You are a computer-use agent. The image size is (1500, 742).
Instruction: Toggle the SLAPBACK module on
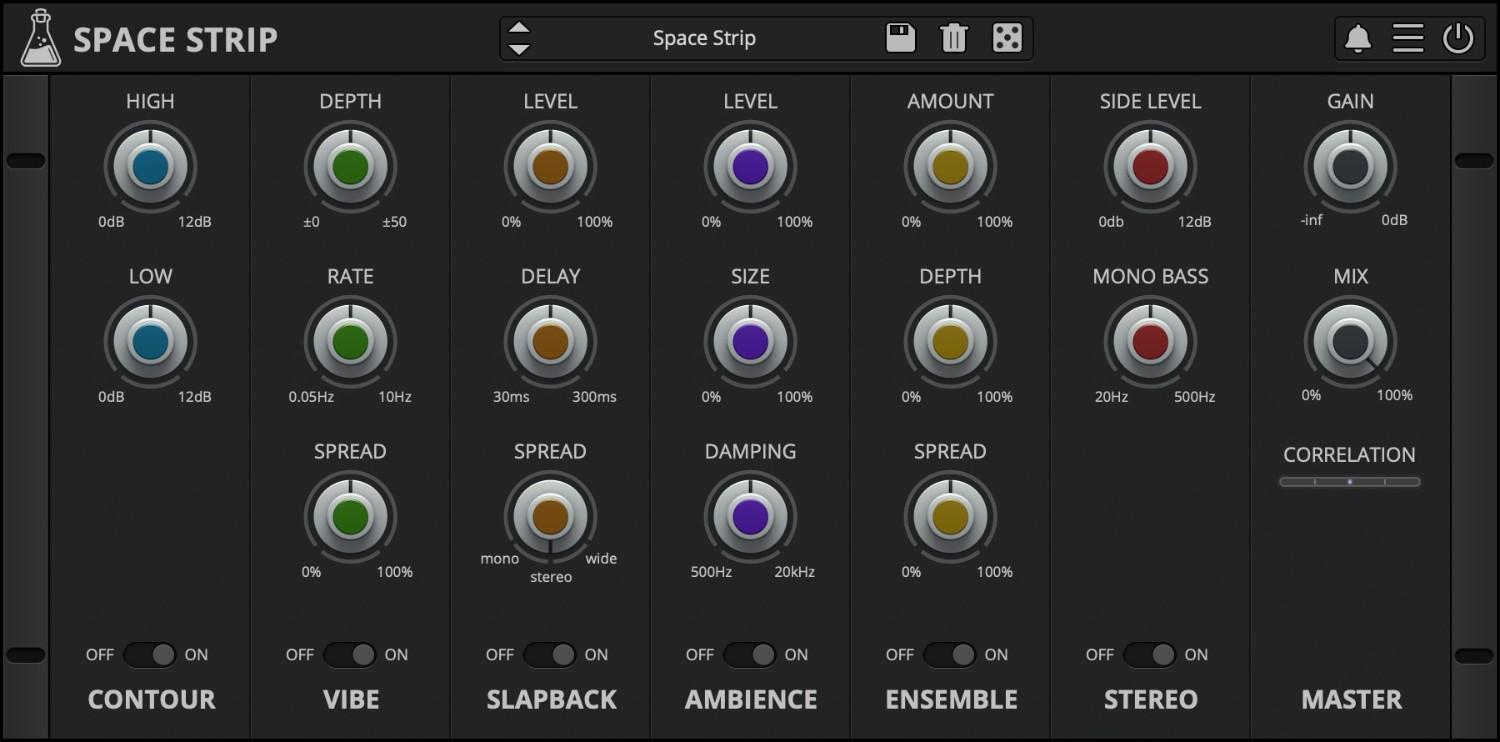point(550,654)
